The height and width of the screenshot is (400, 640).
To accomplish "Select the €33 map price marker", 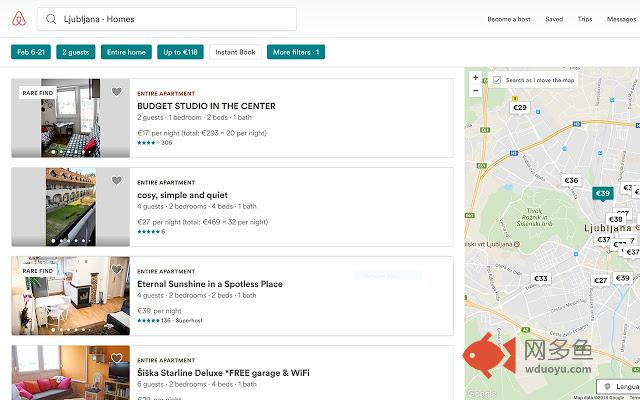I will click(x=541, y=278).
